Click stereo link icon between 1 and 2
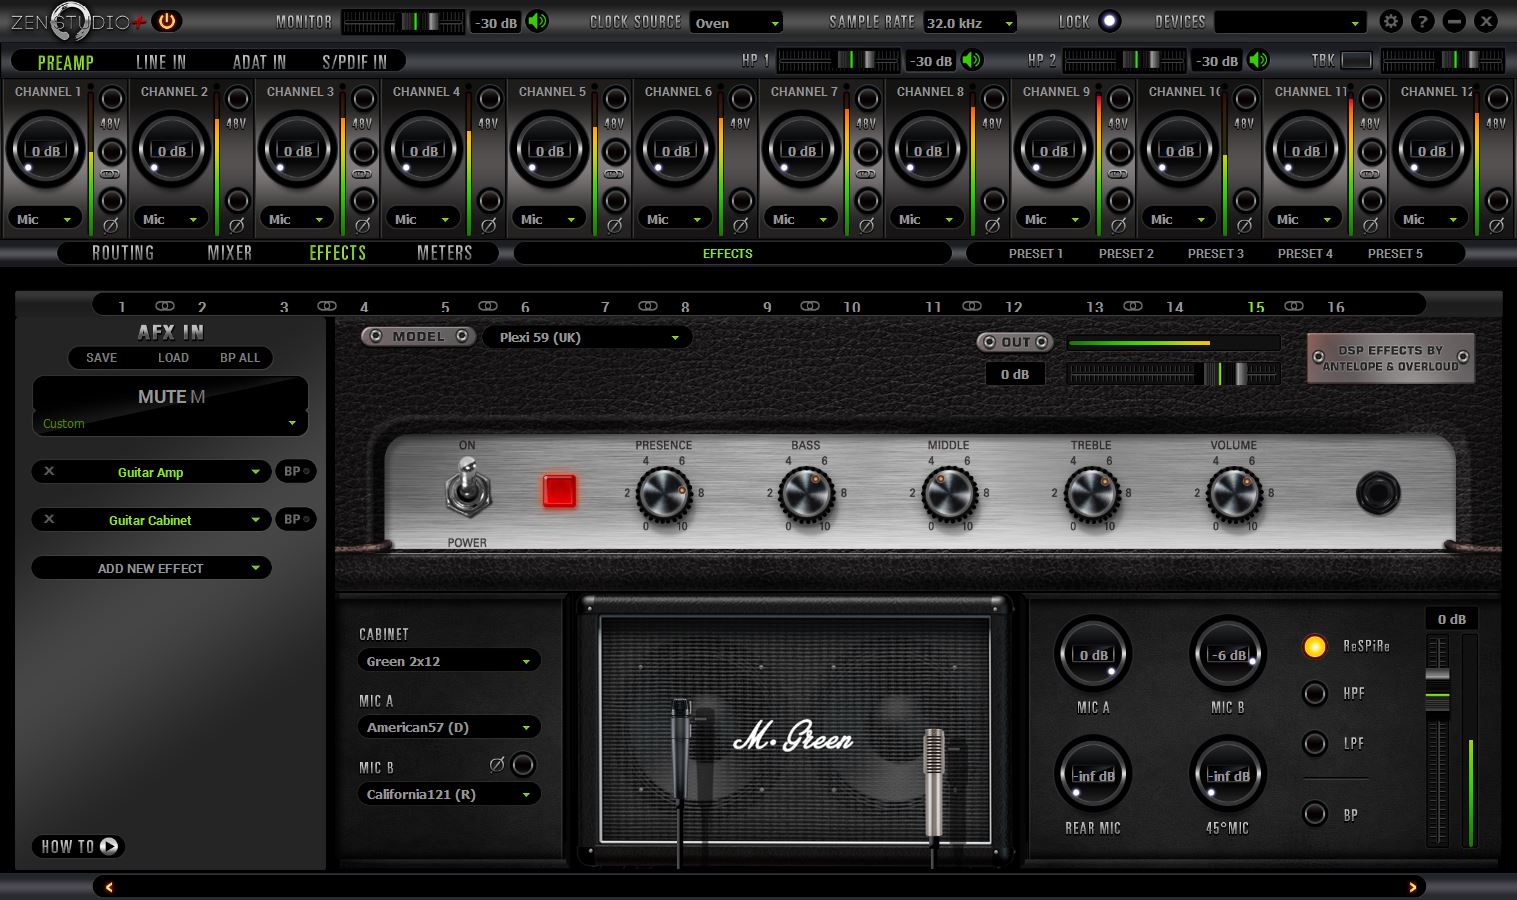The height and width of the screenshot is (900, 1517). coord(164,306)
